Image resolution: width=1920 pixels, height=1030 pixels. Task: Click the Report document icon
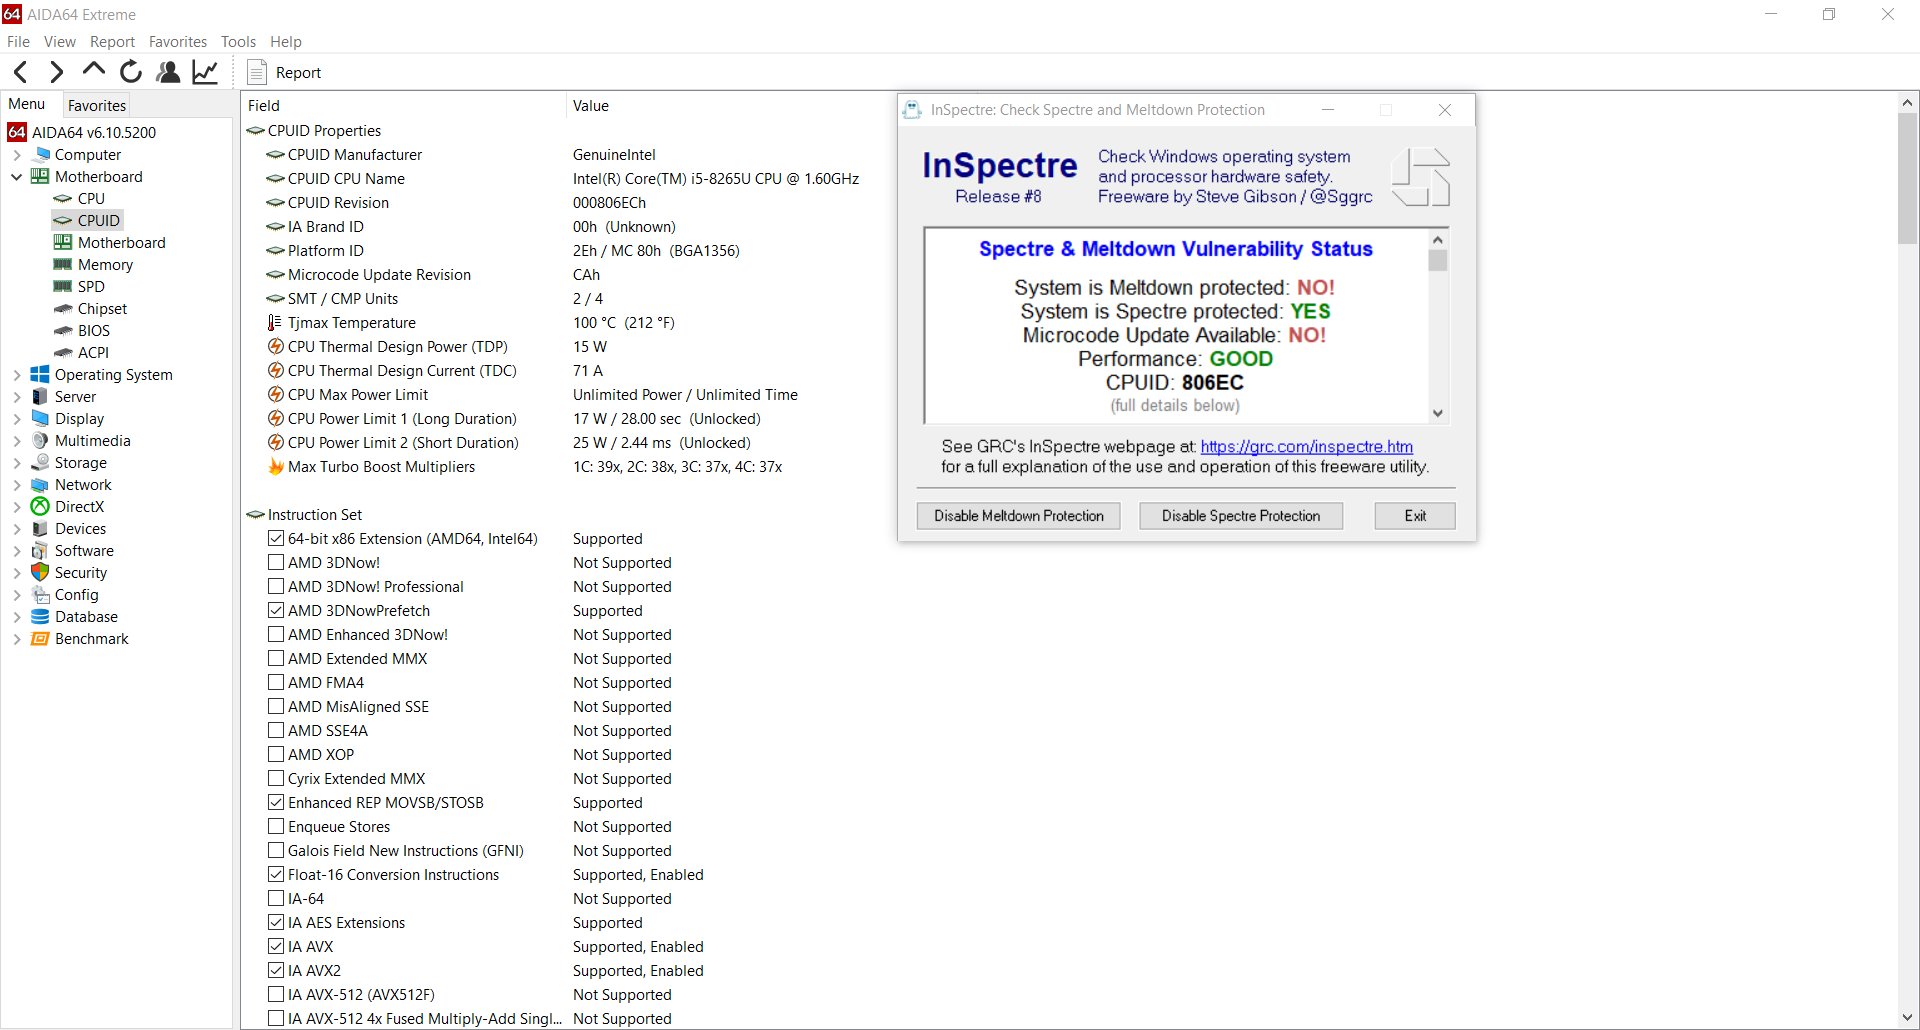(x=257, y=73)
